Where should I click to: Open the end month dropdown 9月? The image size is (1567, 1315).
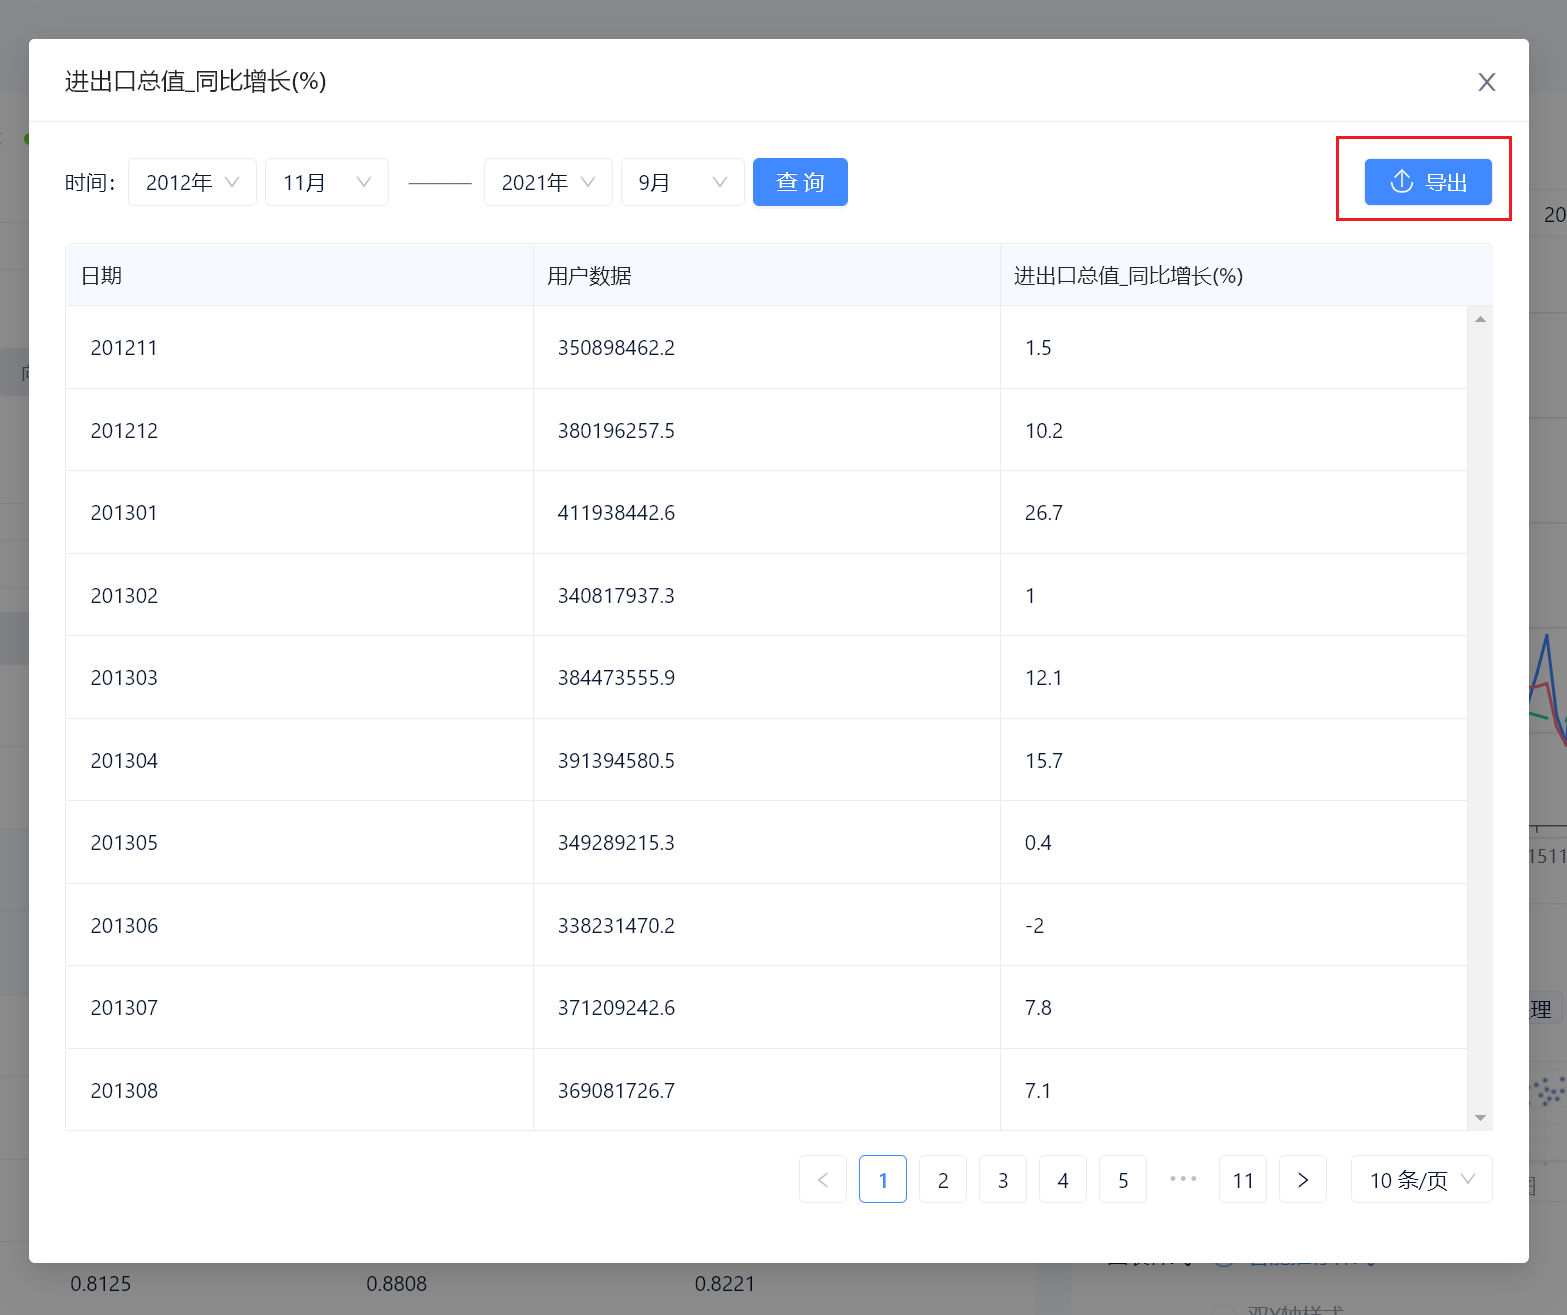click(x=683, y=182)
